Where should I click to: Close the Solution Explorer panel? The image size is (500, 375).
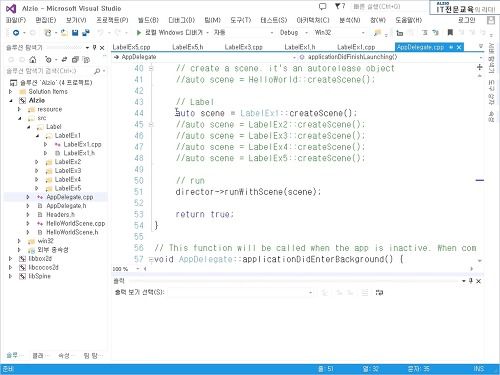tap(102, 48)
